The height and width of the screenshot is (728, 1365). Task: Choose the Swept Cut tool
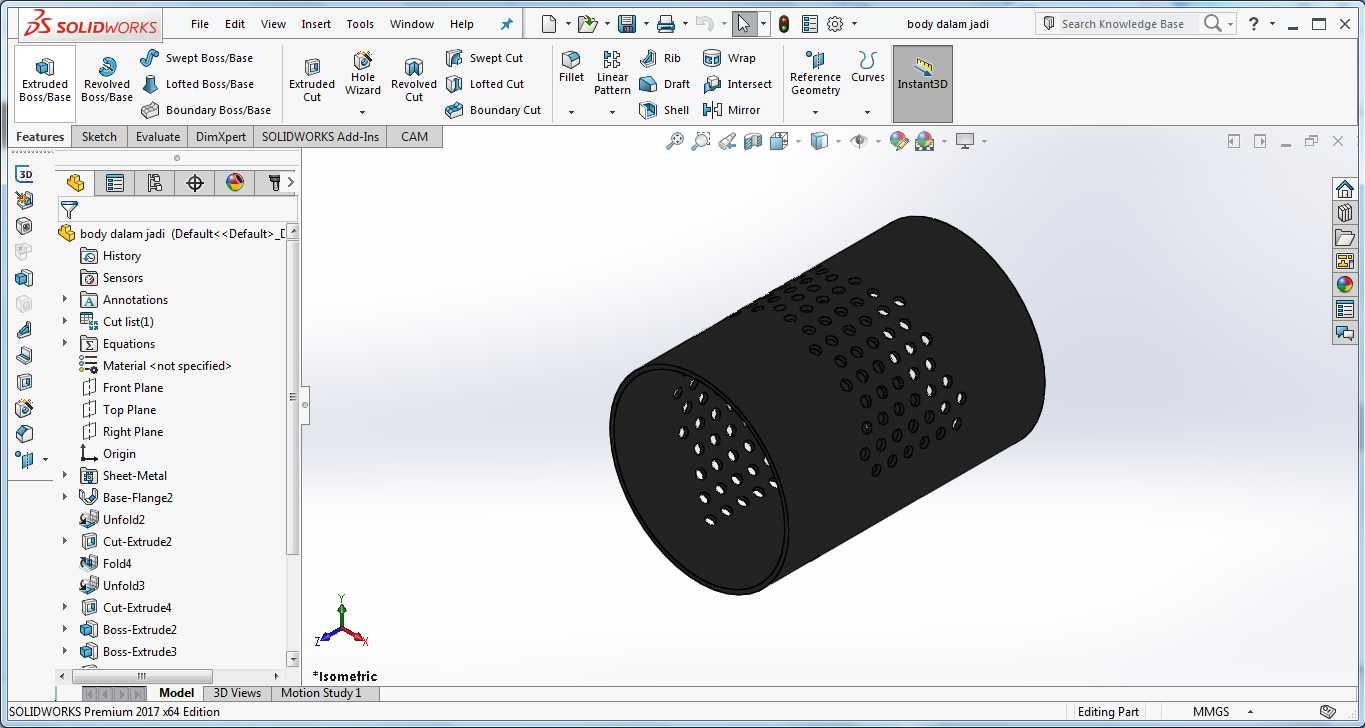coord(484,58)
